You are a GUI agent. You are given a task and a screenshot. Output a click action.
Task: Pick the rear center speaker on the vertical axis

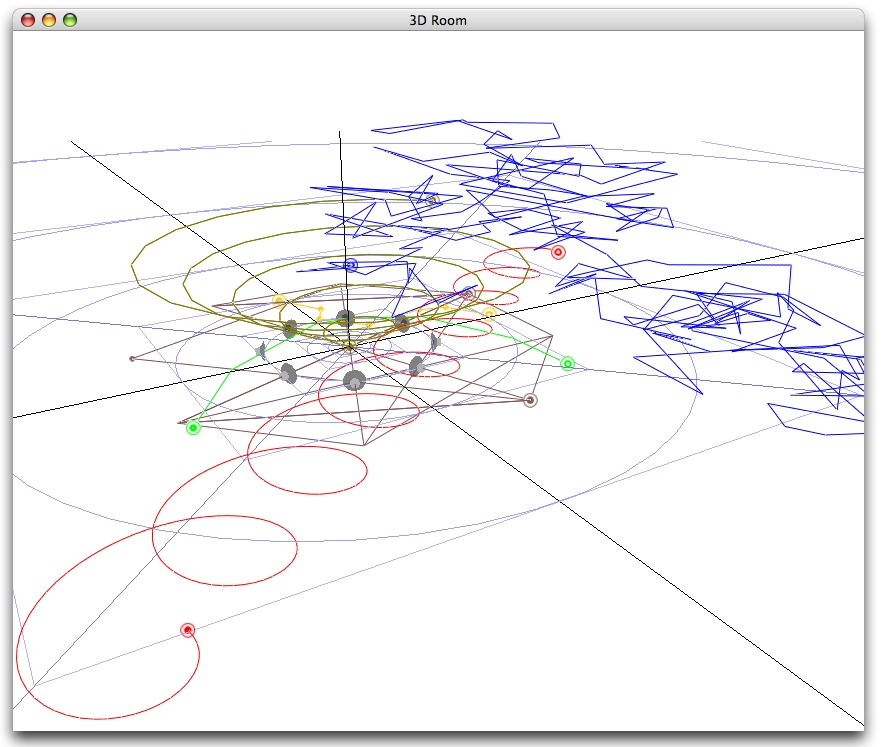click(346, 318)
